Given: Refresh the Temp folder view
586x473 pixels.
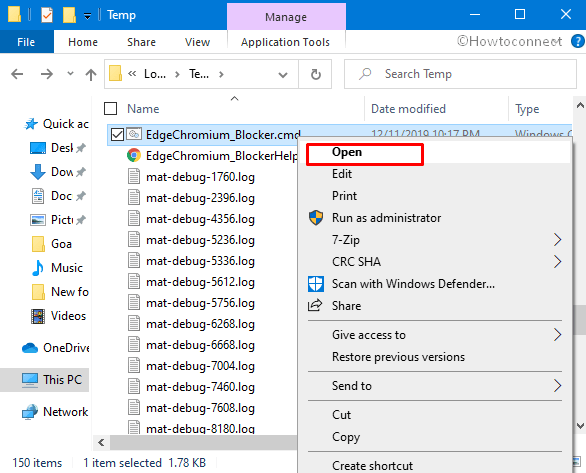Looking at the screenshot, I should tap(315, 74).
